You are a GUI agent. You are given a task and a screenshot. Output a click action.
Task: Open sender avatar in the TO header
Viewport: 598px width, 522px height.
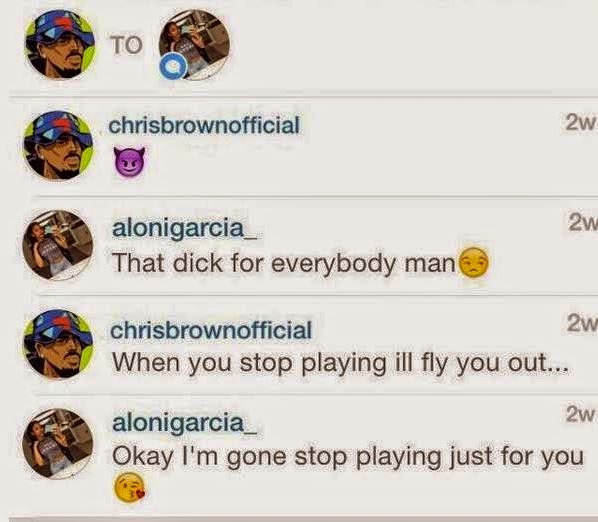pyautogui.click(x=59, y=44)
